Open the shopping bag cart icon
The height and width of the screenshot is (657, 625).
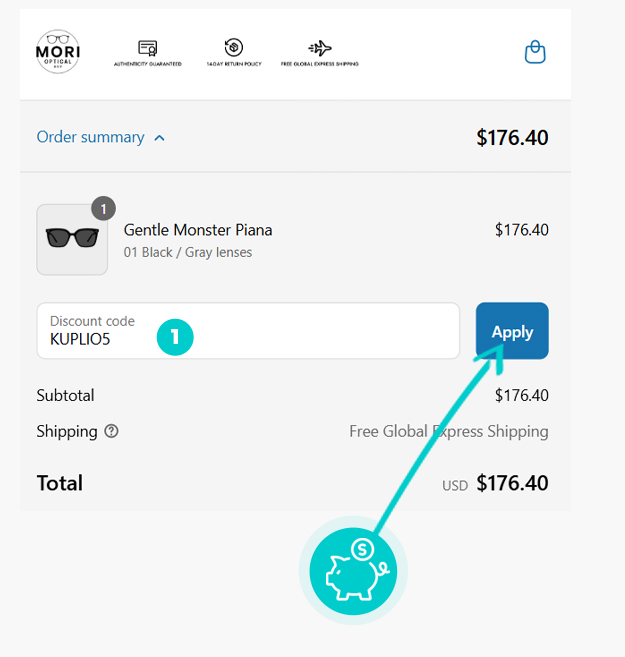535,52
